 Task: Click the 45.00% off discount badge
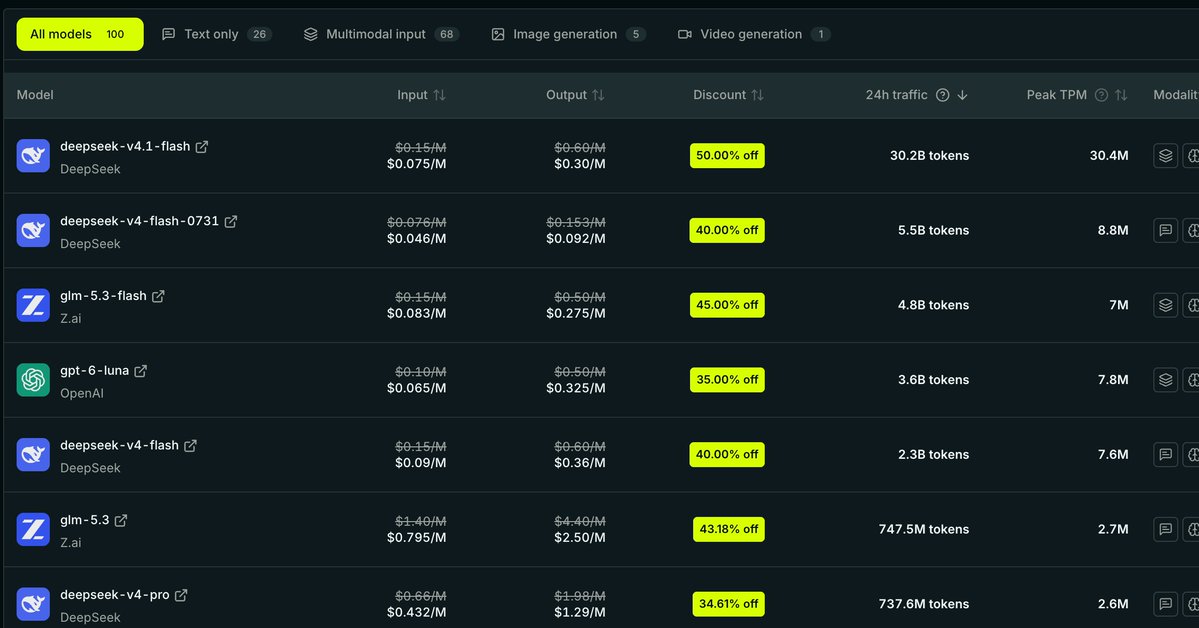[727, 305]
